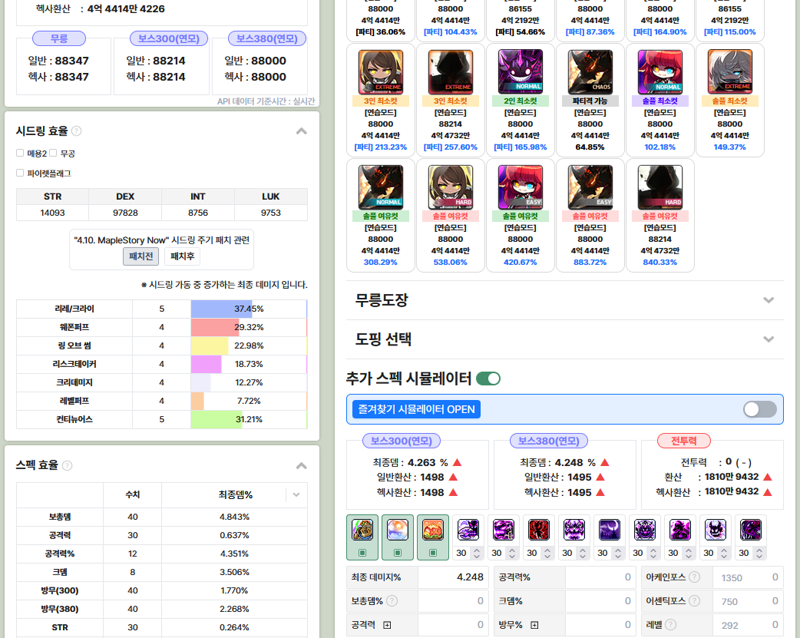Select the hooded Extreme boss card 257.60%
The height and width of the screenshot is (638, 800).
(451, 100)
